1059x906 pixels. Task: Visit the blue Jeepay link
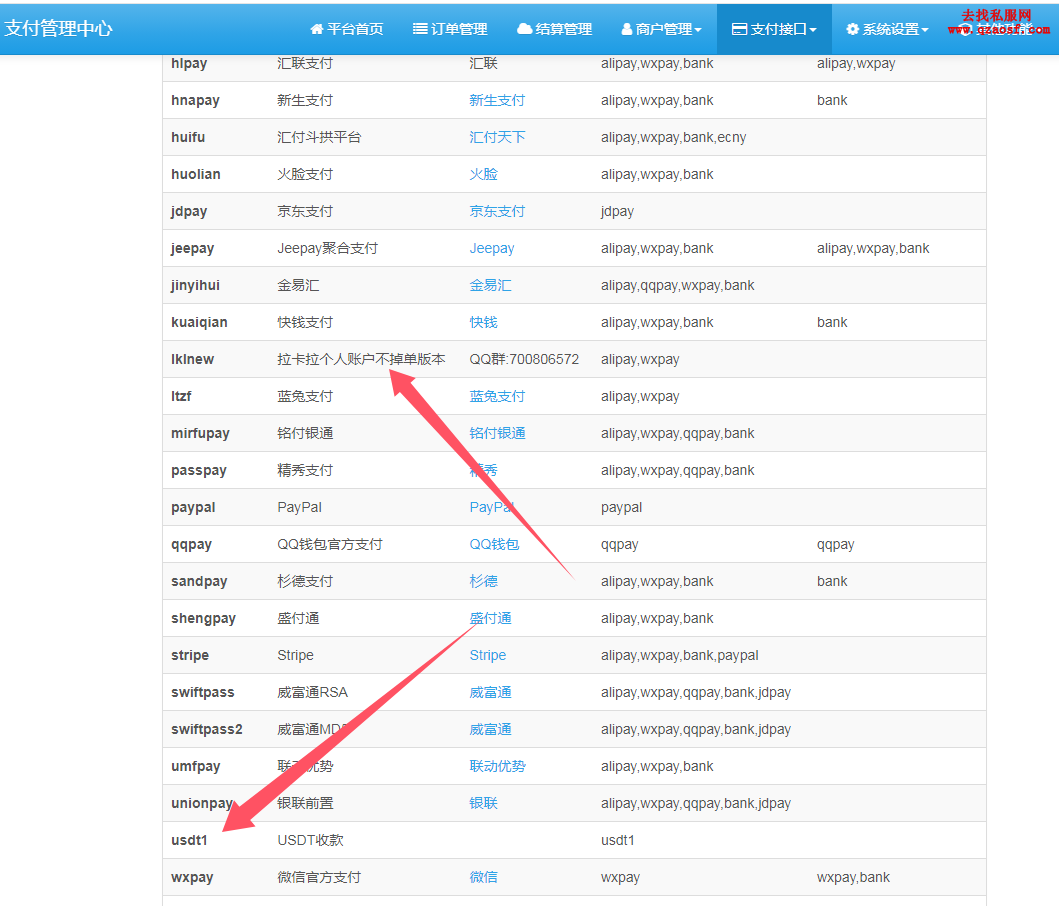point(492,249)
